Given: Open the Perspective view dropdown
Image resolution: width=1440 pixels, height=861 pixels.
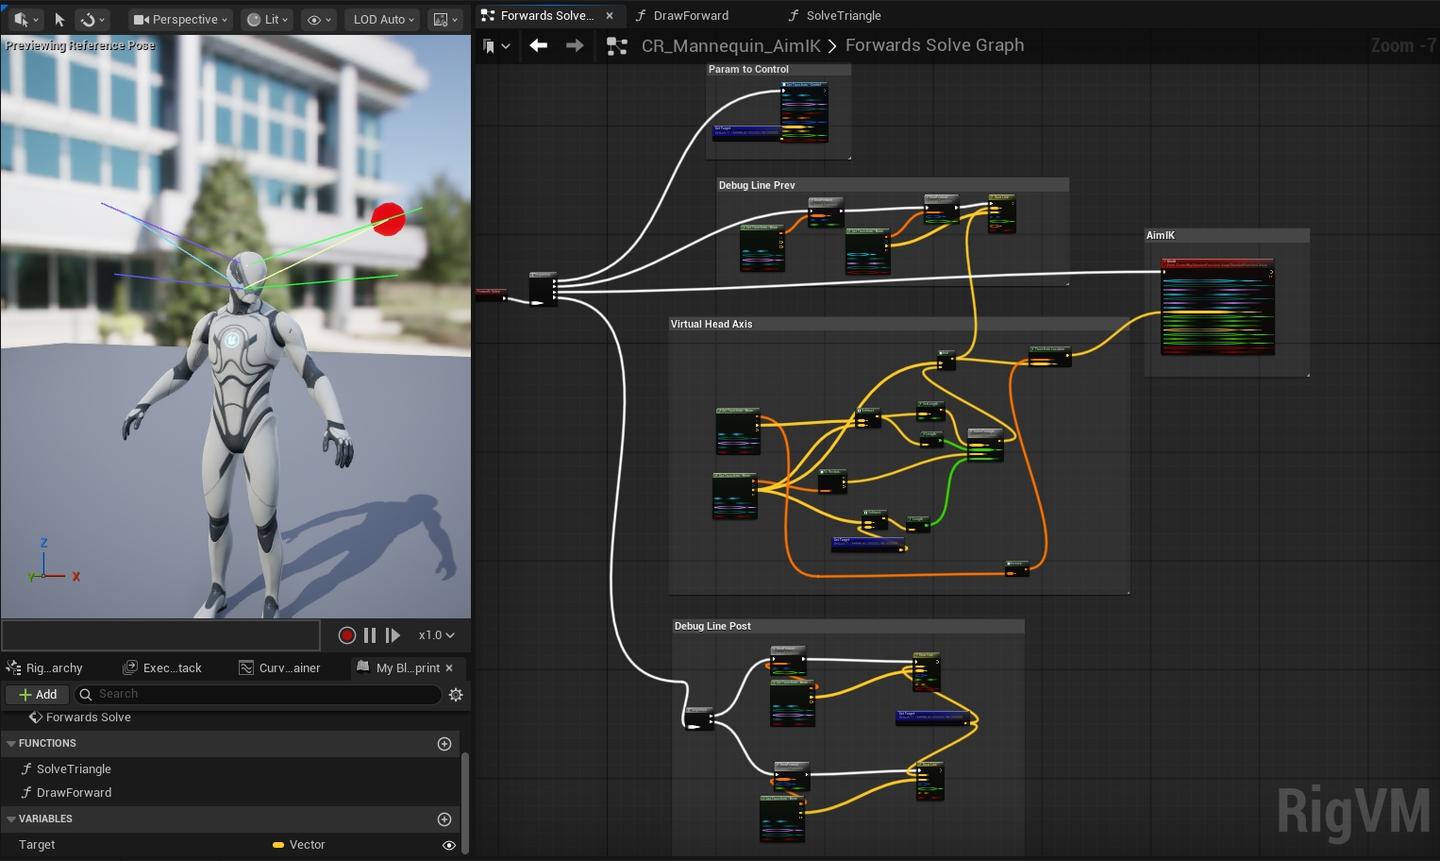Looking at the screenshot, I should [x=180, y=19].
